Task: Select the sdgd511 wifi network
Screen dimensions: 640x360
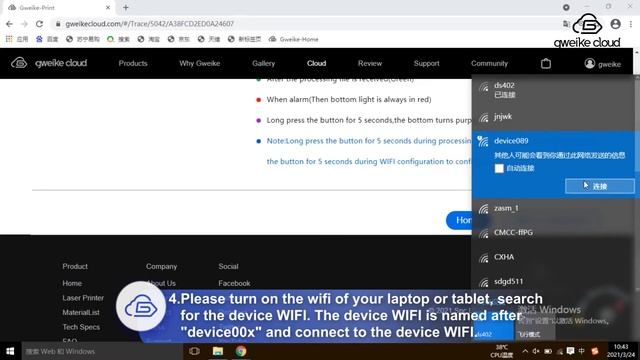Action: 553,282
